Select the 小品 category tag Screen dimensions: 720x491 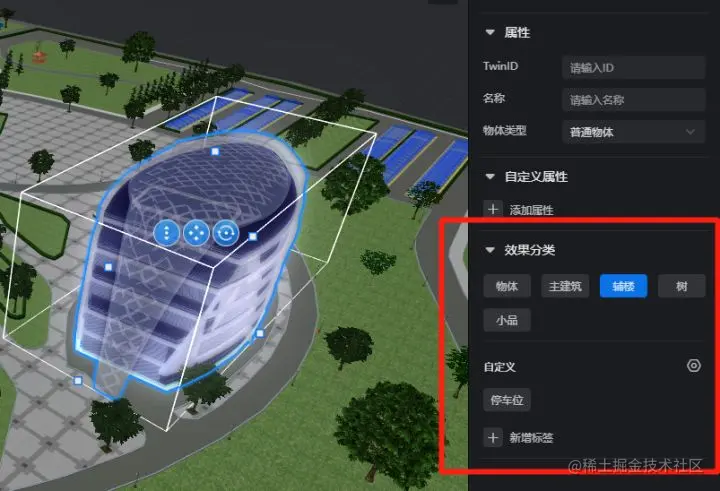click(507, 320)
